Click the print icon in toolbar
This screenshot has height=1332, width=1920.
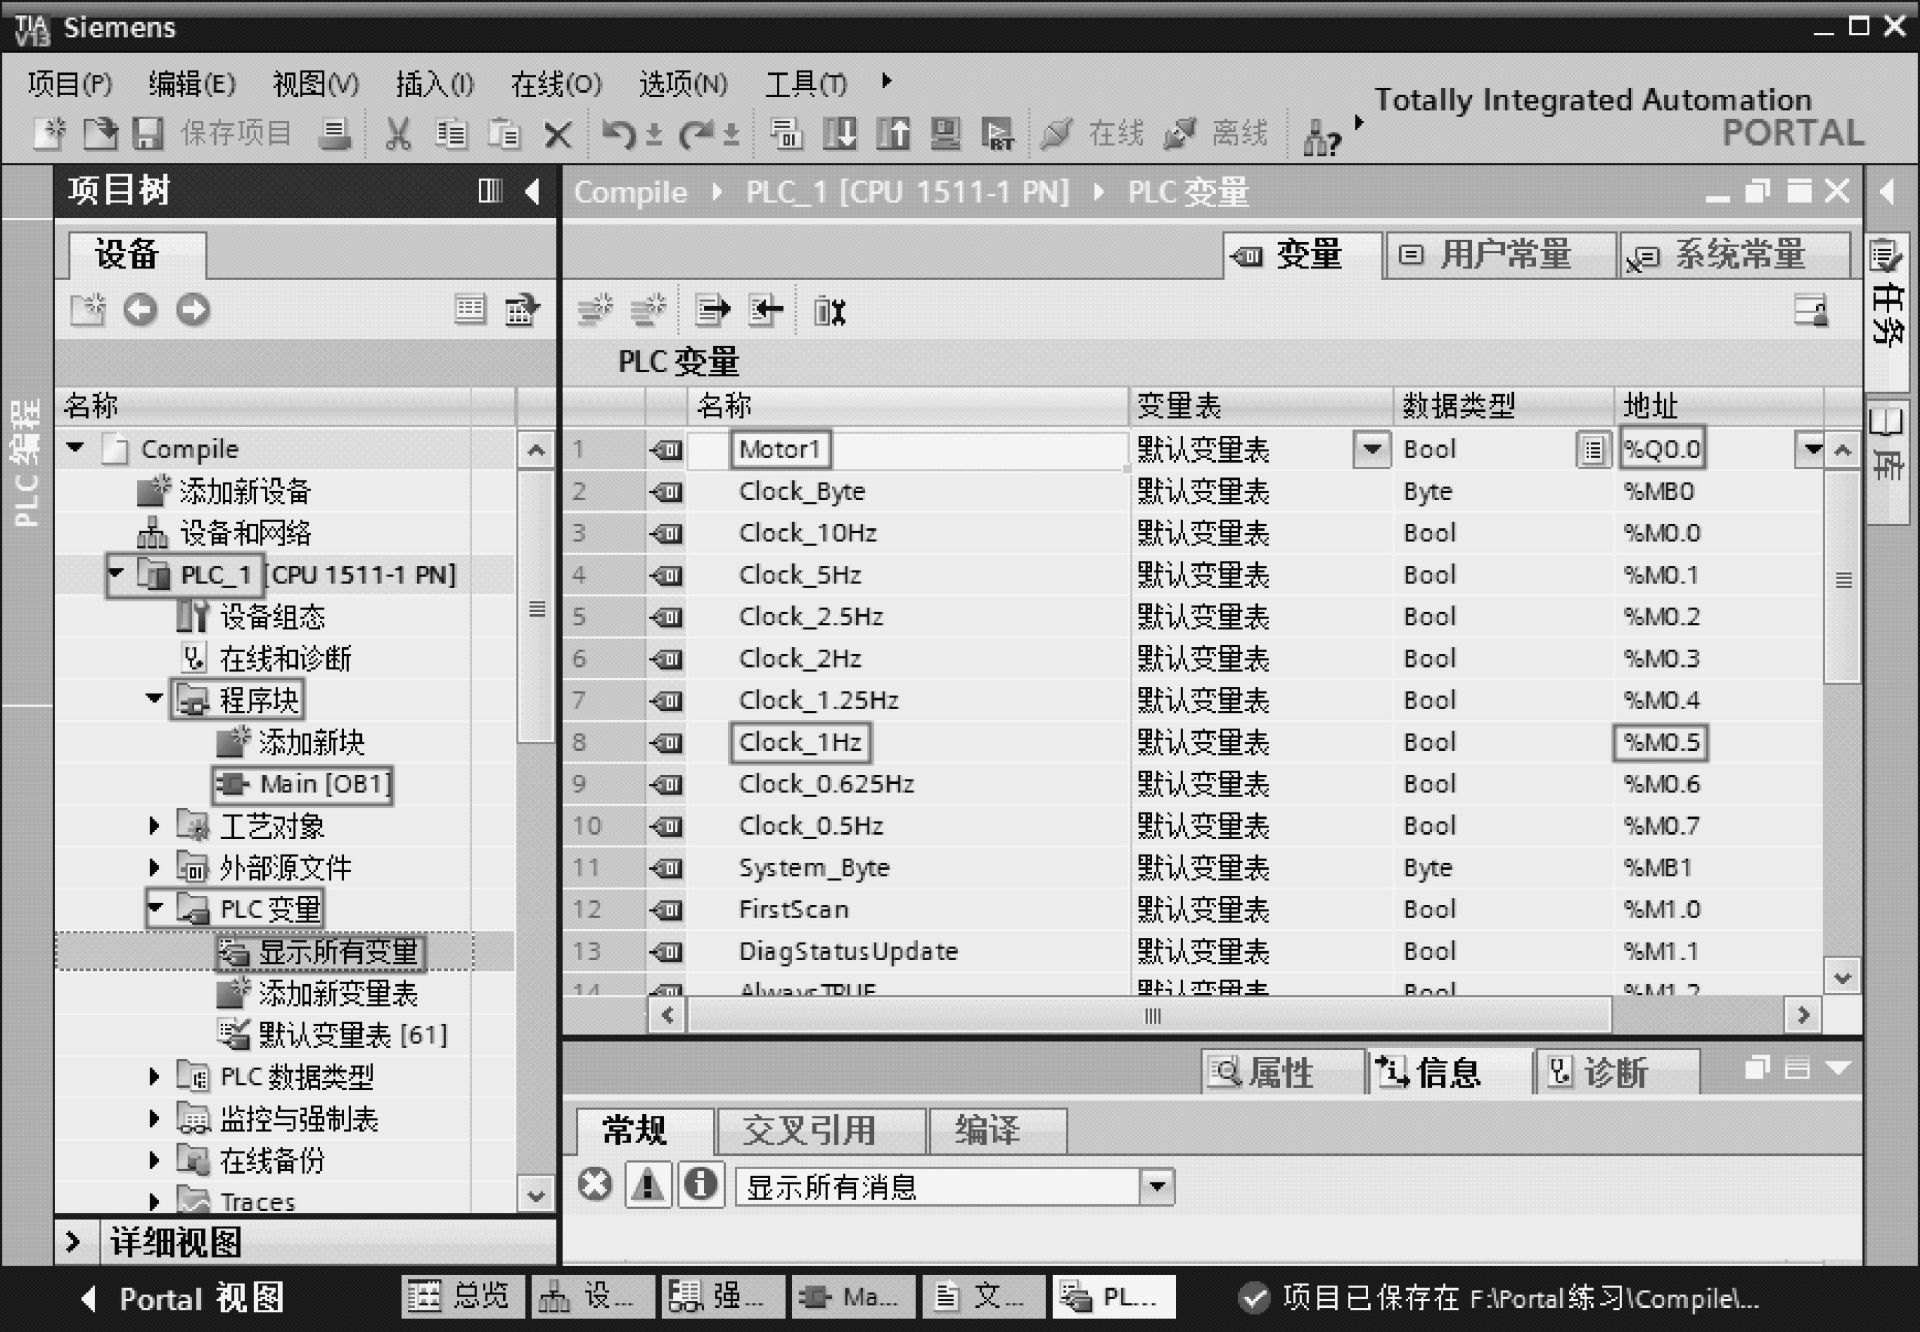pos(334,133)
